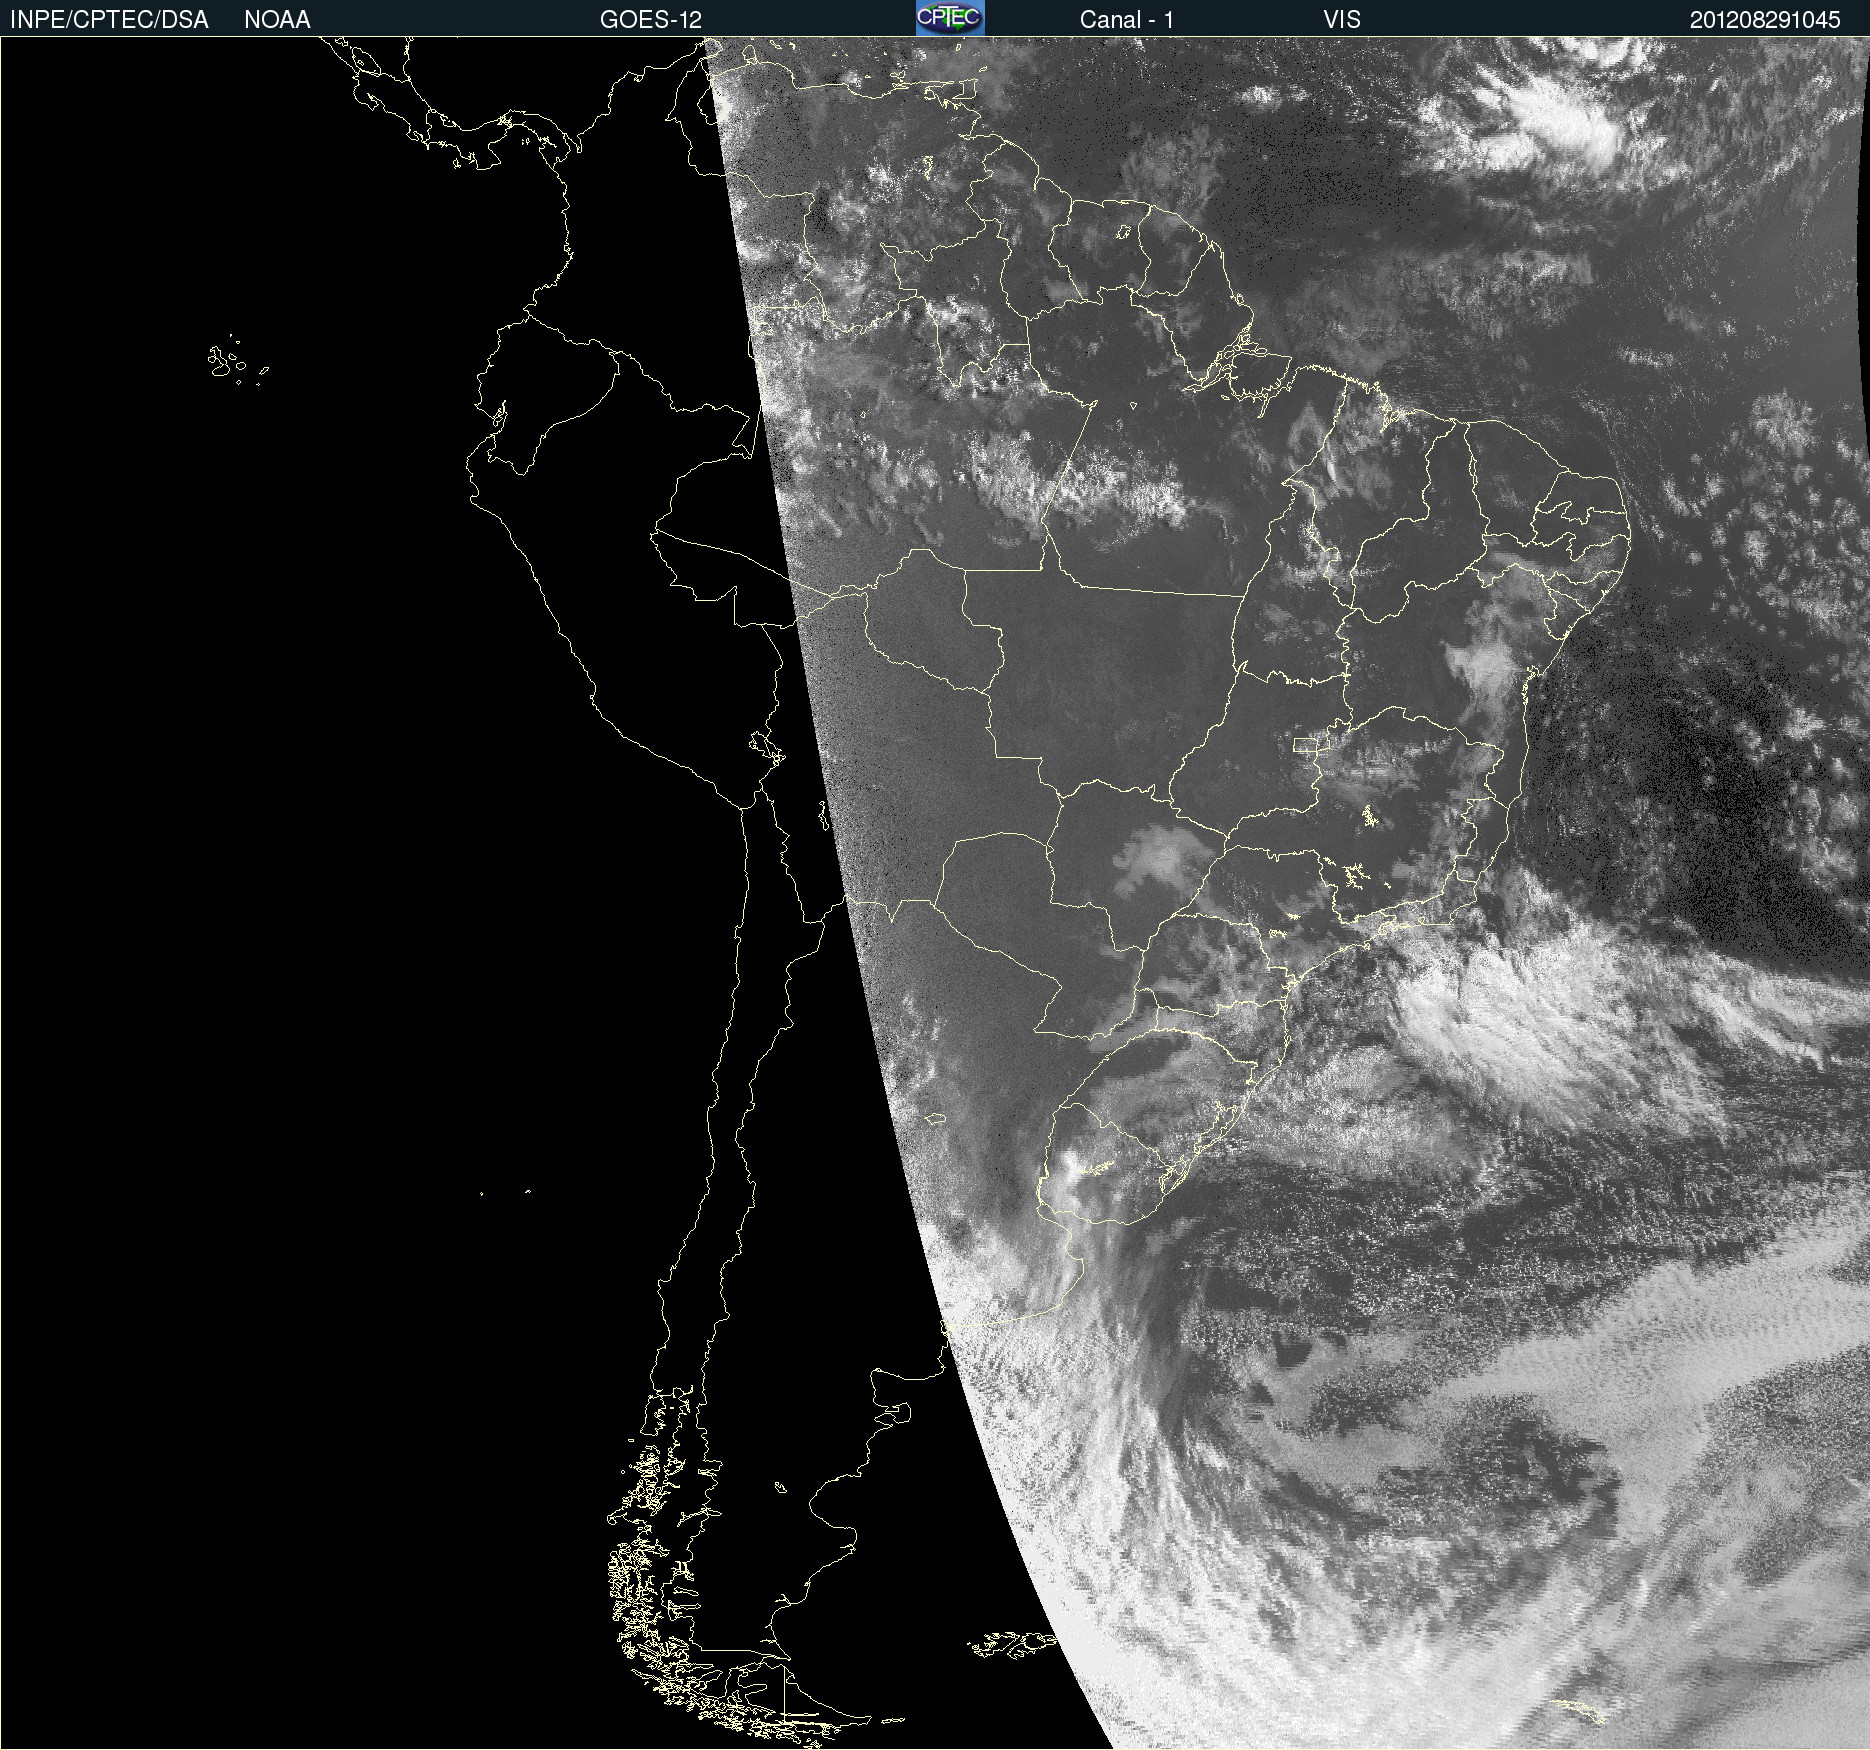Click the INPE/CPTEC/DSA header text
This screenshot has width=1870, height=1750.
[109, 20]
